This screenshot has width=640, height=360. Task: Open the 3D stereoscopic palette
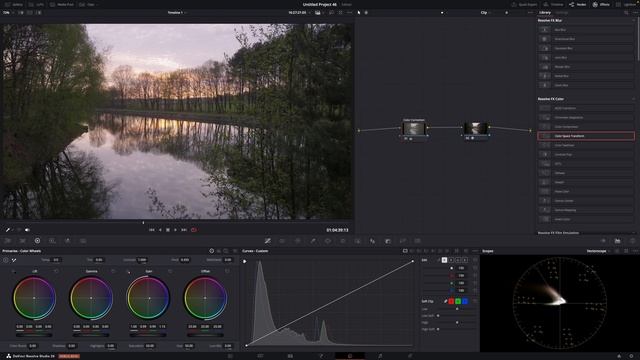point(417,241)
